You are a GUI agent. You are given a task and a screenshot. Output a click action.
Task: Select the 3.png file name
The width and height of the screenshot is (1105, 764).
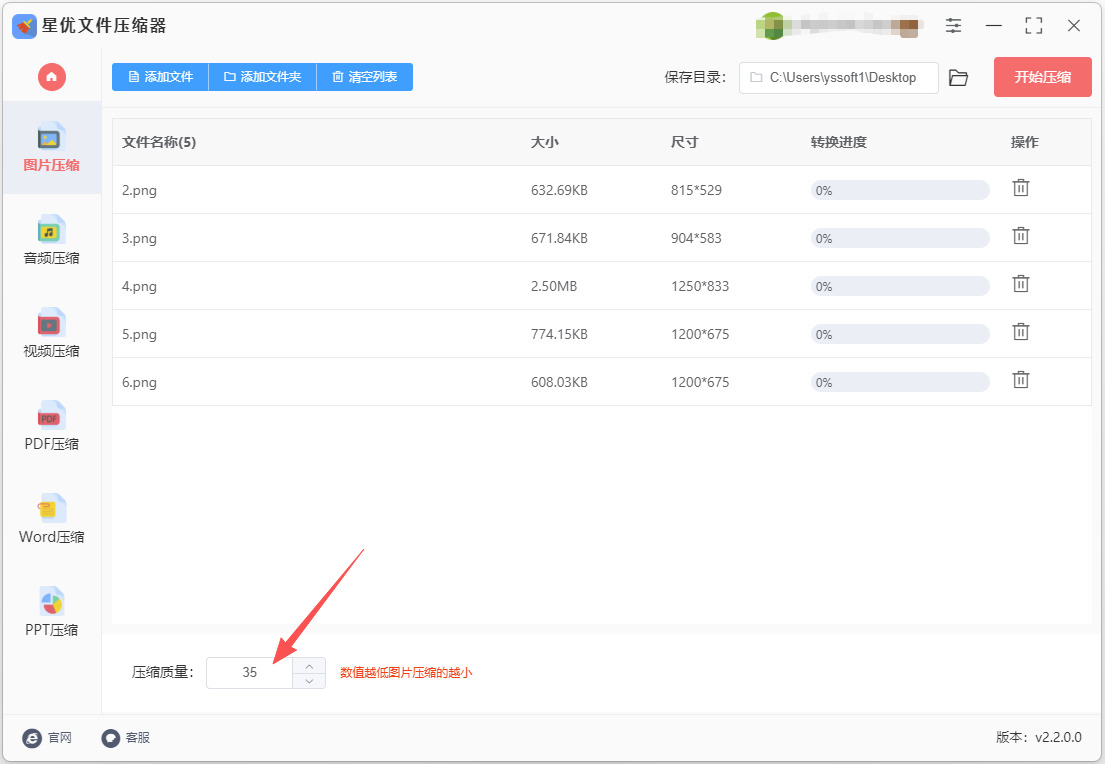coord(140,238)
